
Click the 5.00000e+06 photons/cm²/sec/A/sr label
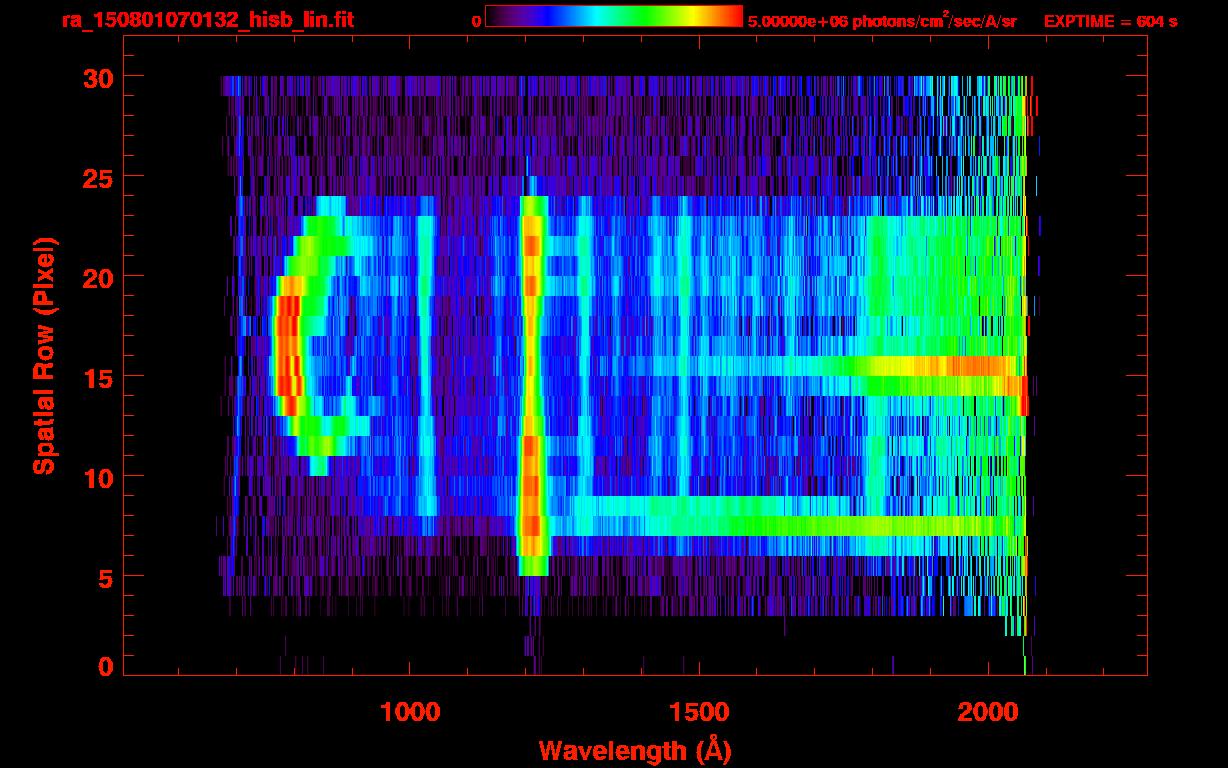click(882, 20)
